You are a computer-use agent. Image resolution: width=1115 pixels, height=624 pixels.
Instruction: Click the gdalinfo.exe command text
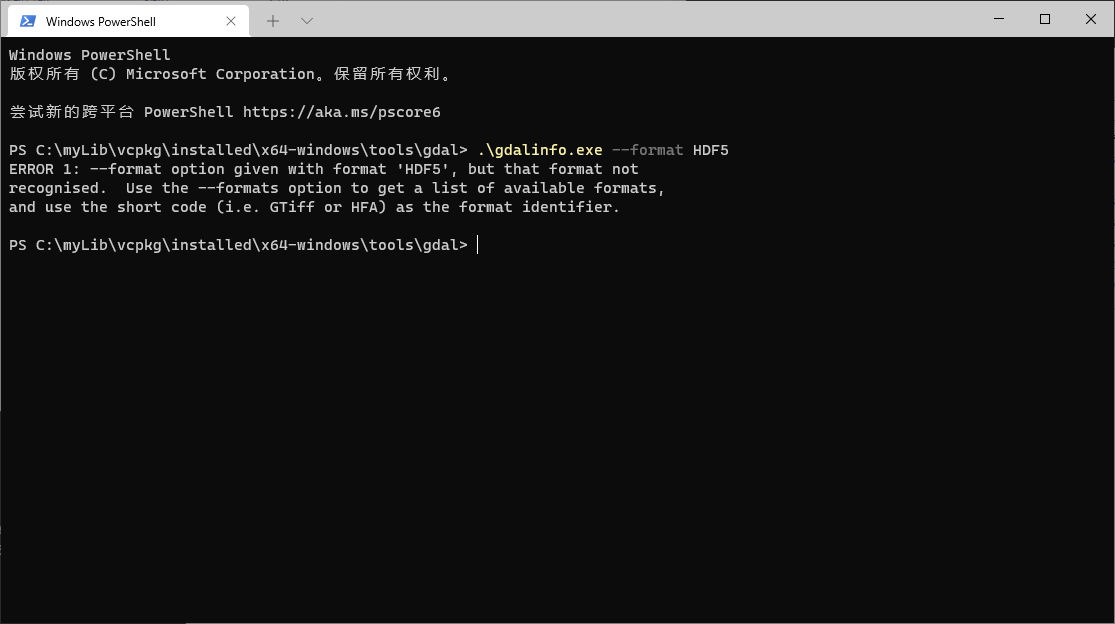click(x=539, y=149)
